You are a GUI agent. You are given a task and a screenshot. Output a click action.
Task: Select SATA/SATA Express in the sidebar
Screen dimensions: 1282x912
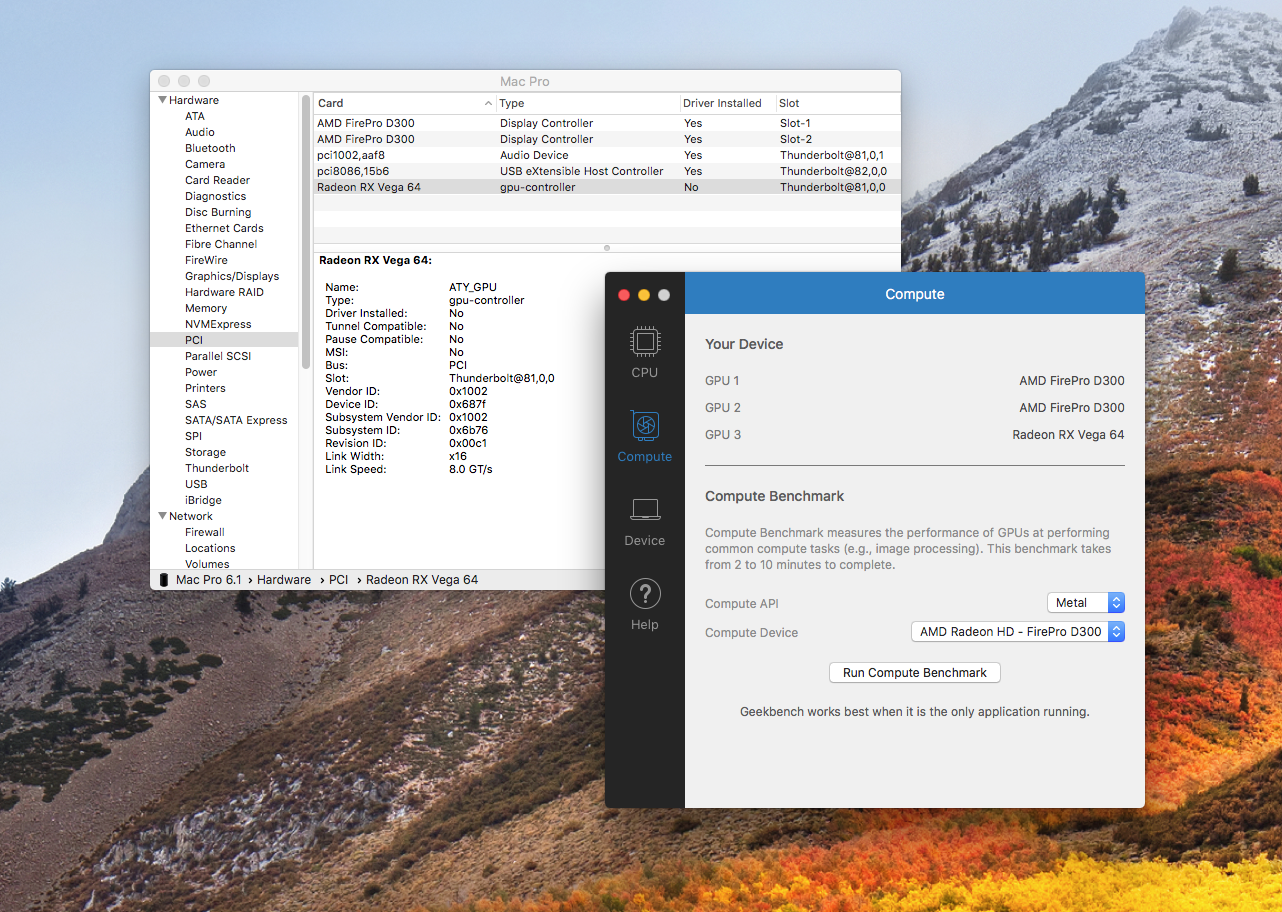pos(236,420)
